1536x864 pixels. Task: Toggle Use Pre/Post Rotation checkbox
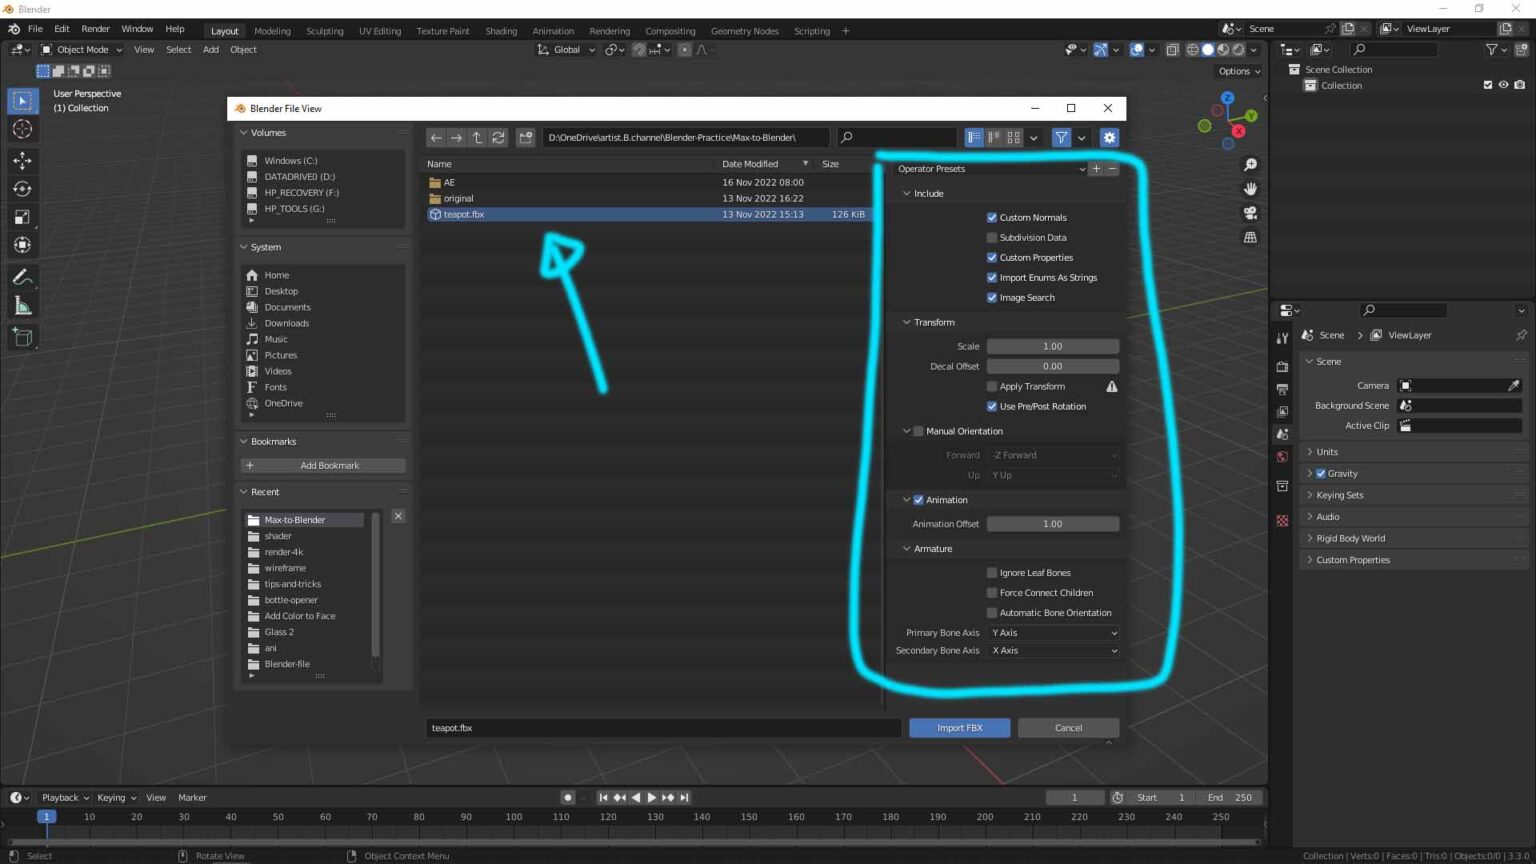point(992,406)
